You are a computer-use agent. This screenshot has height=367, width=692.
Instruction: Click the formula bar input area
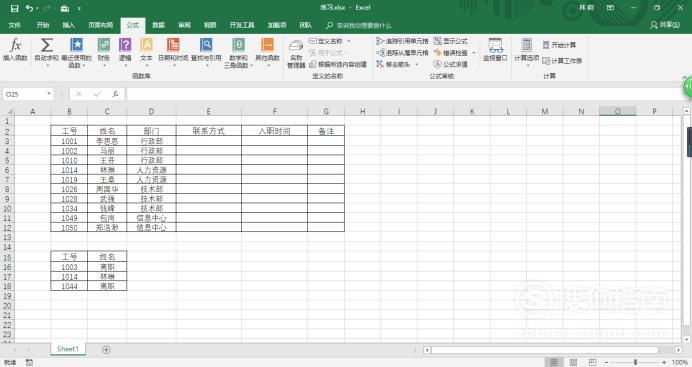click(404, 94)
